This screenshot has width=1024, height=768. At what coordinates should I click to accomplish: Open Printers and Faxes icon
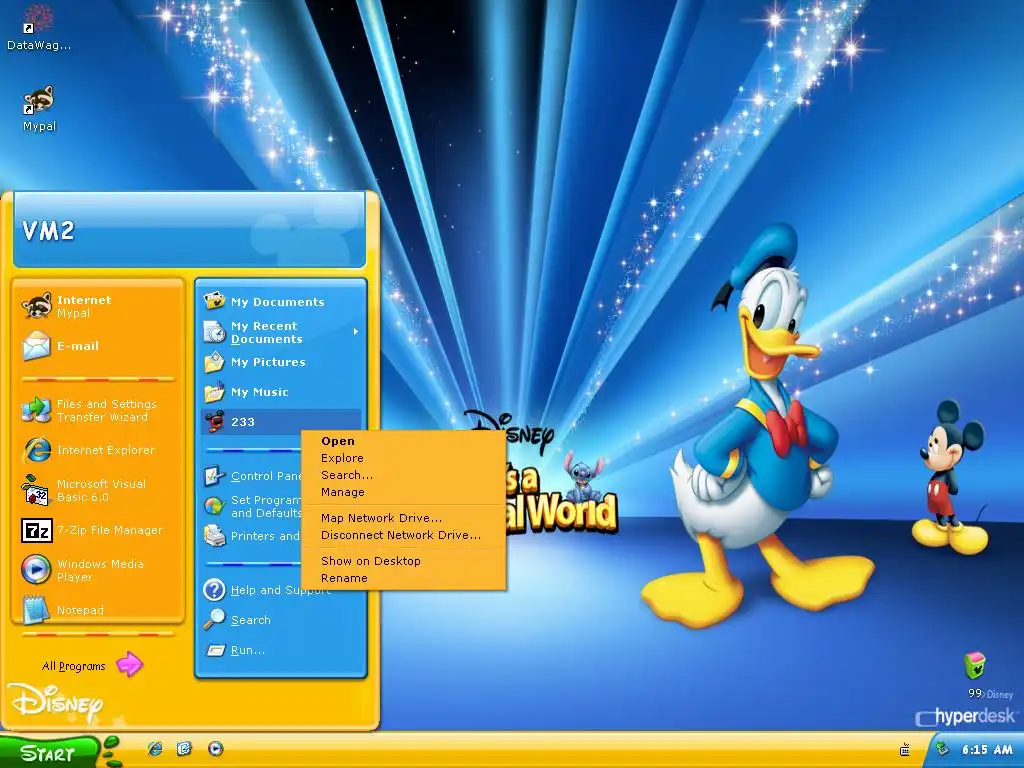[214, 536]
